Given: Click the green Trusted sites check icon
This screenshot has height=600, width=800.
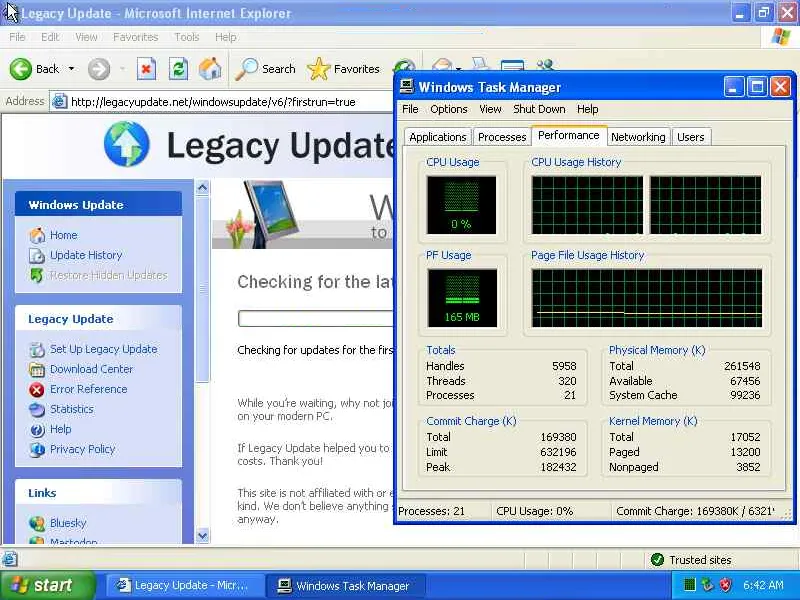Looking at the screenshot, I should click(657, 560).
